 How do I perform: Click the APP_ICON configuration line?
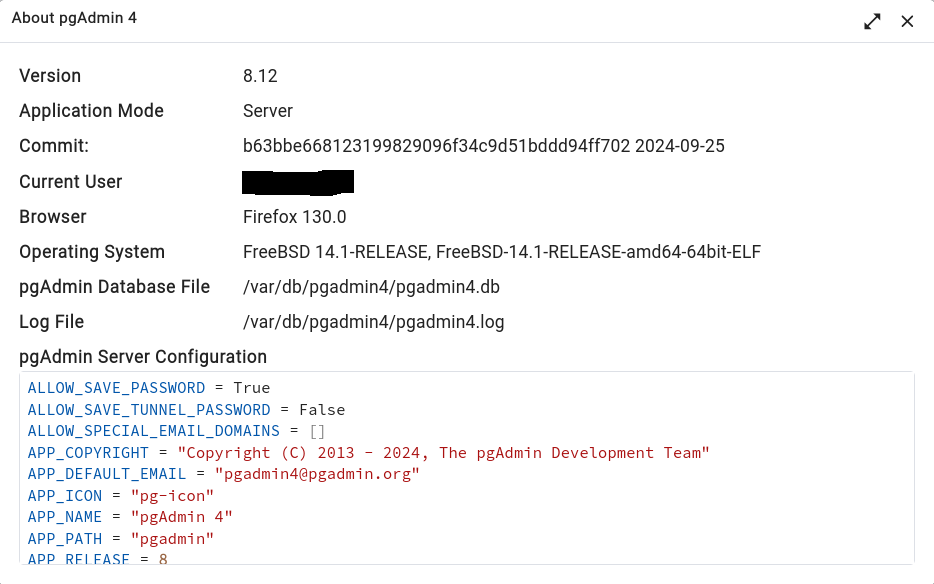(x=121, y=496)
